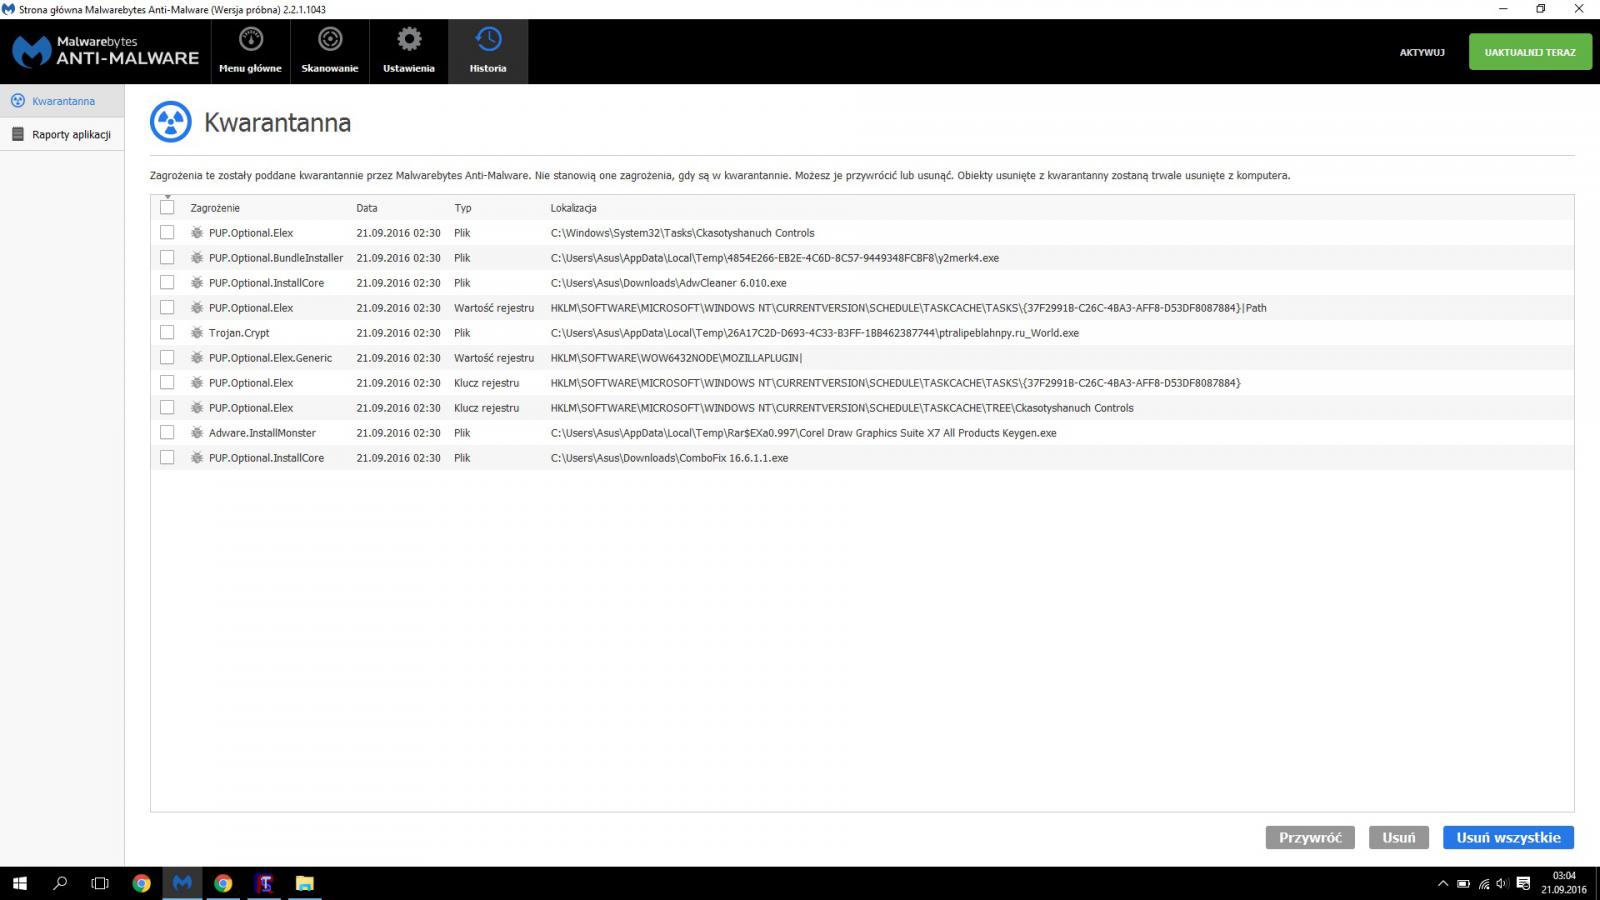
Task: Click threat icon in the AdwCleaner row
Action: (x=197, y=283)
